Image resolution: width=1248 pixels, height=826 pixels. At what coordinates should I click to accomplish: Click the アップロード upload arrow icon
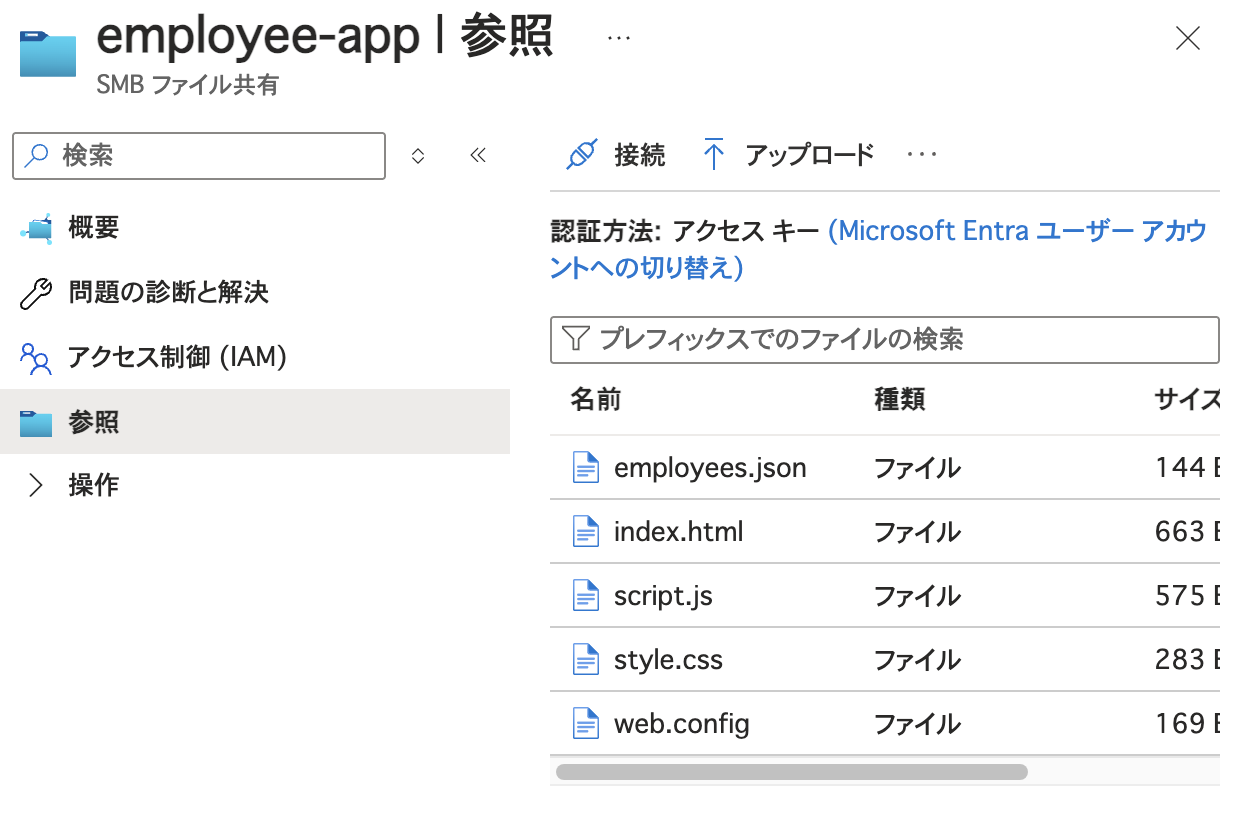[714, 153]
